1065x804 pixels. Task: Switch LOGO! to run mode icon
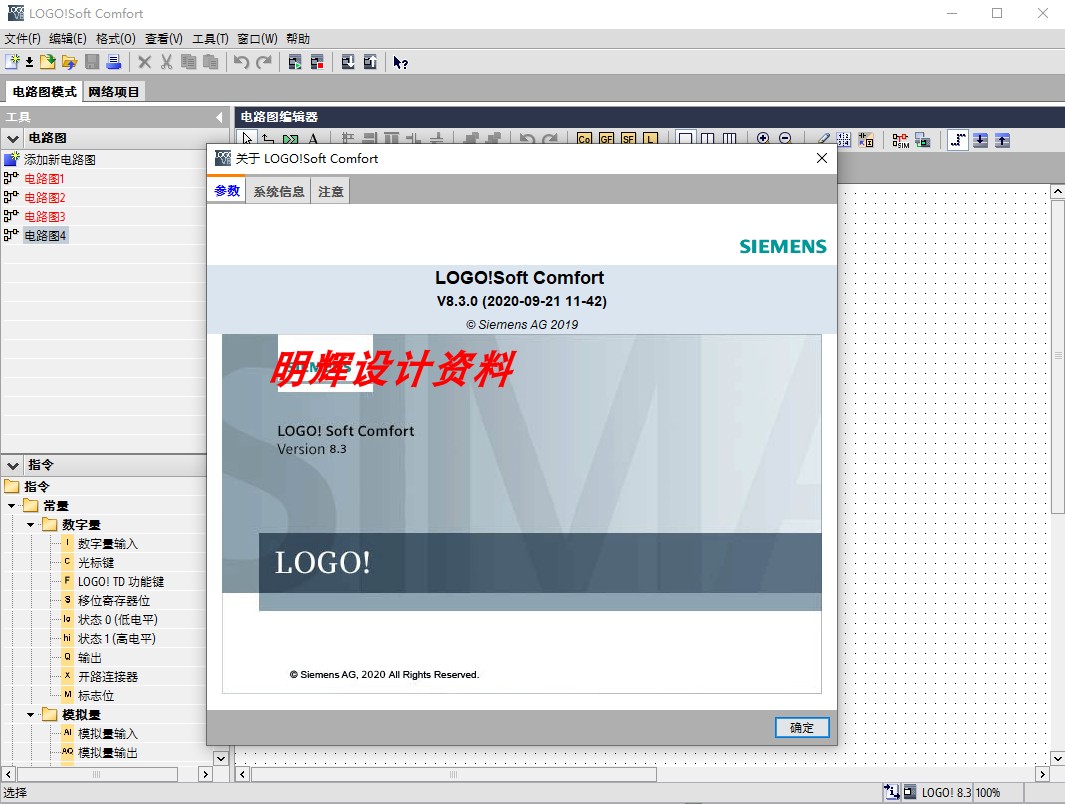[295, 62]
